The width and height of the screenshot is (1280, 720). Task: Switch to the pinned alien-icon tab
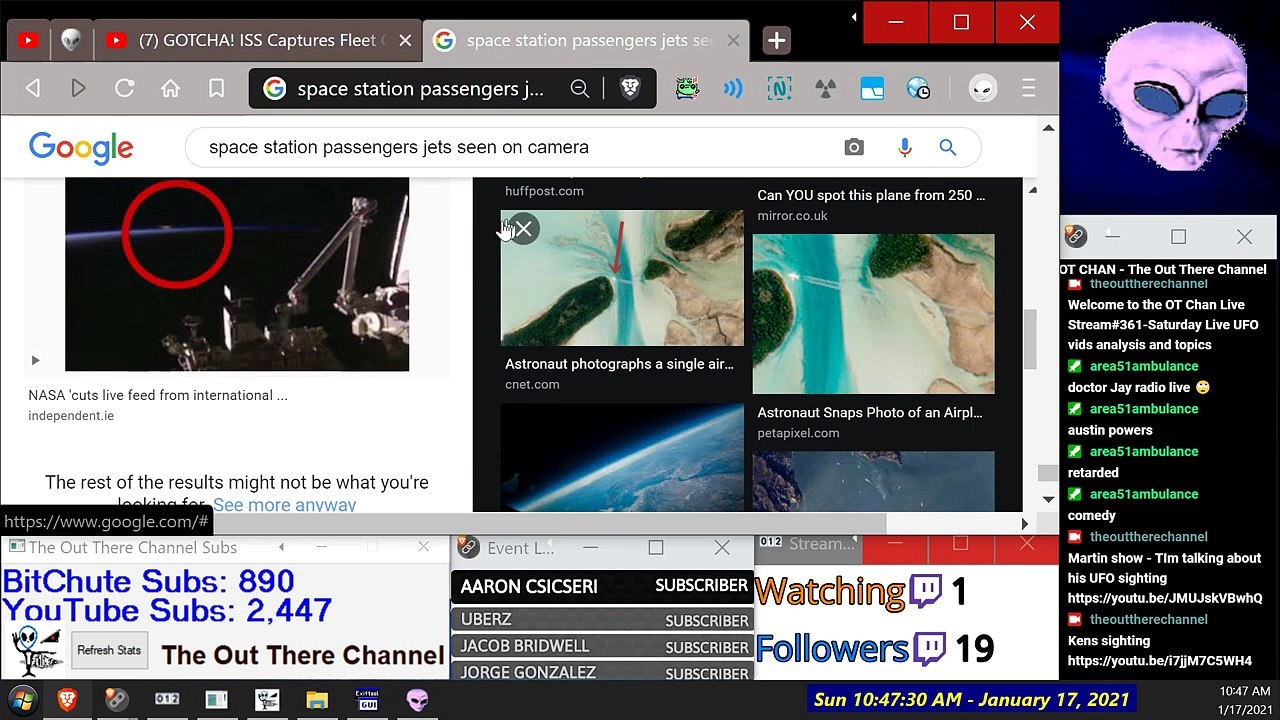pyautogui.click(x=71, y=41)
